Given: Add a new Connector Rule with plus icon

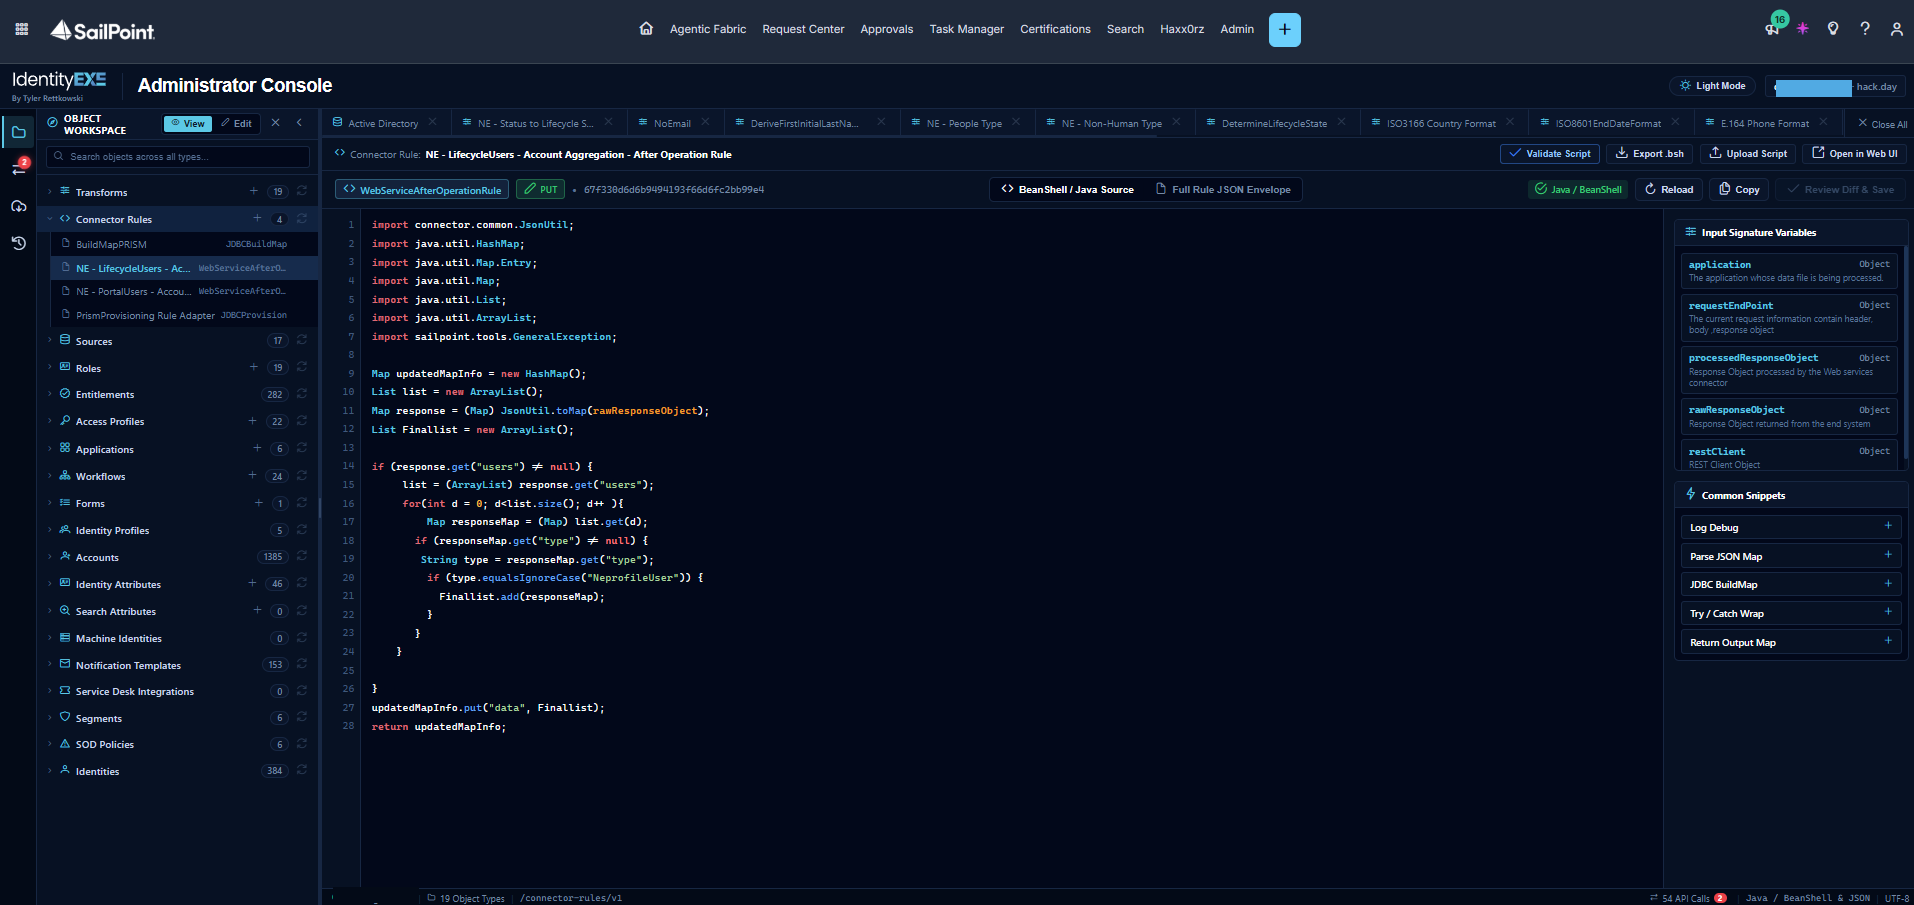Looking at the screenshot, I should click(x=257, y=218).
